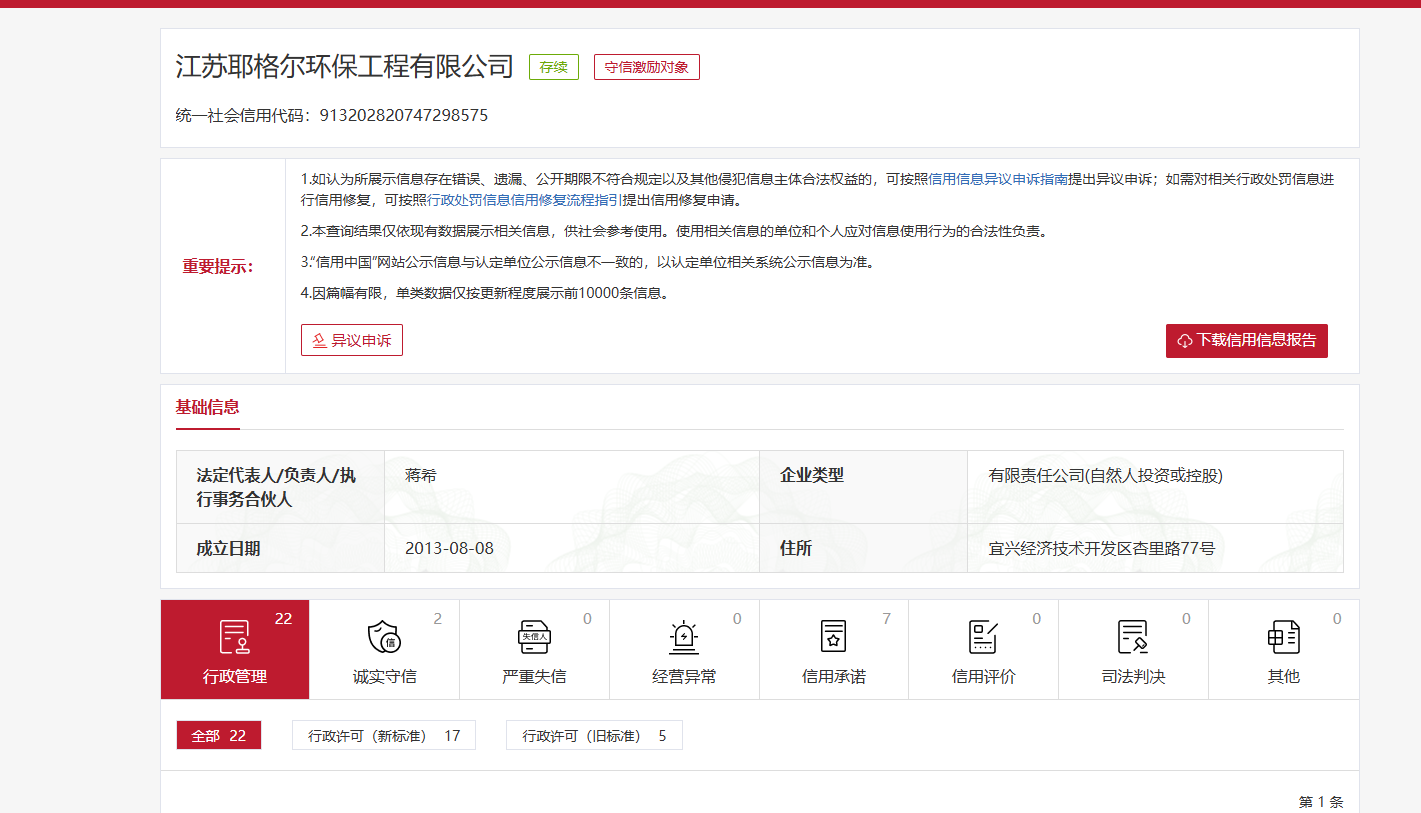Click the 其他 category icon

pos(1283,637)
